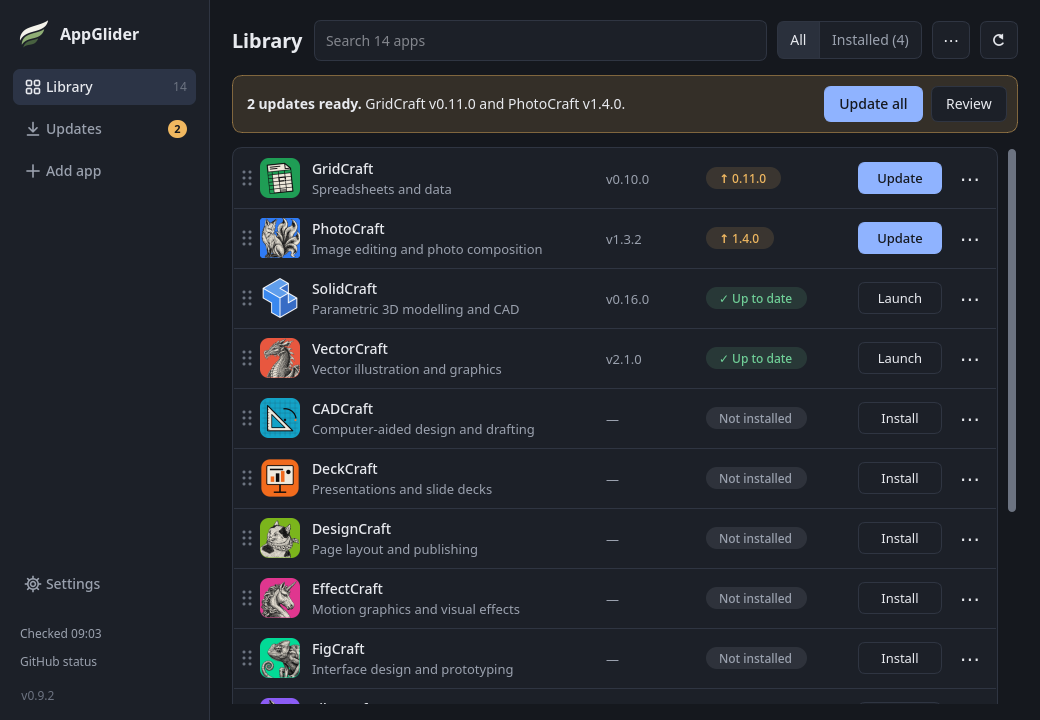Grab the SolidCraft row drag handle
This screenshot has width=1040, height=720.
(247, 298)
